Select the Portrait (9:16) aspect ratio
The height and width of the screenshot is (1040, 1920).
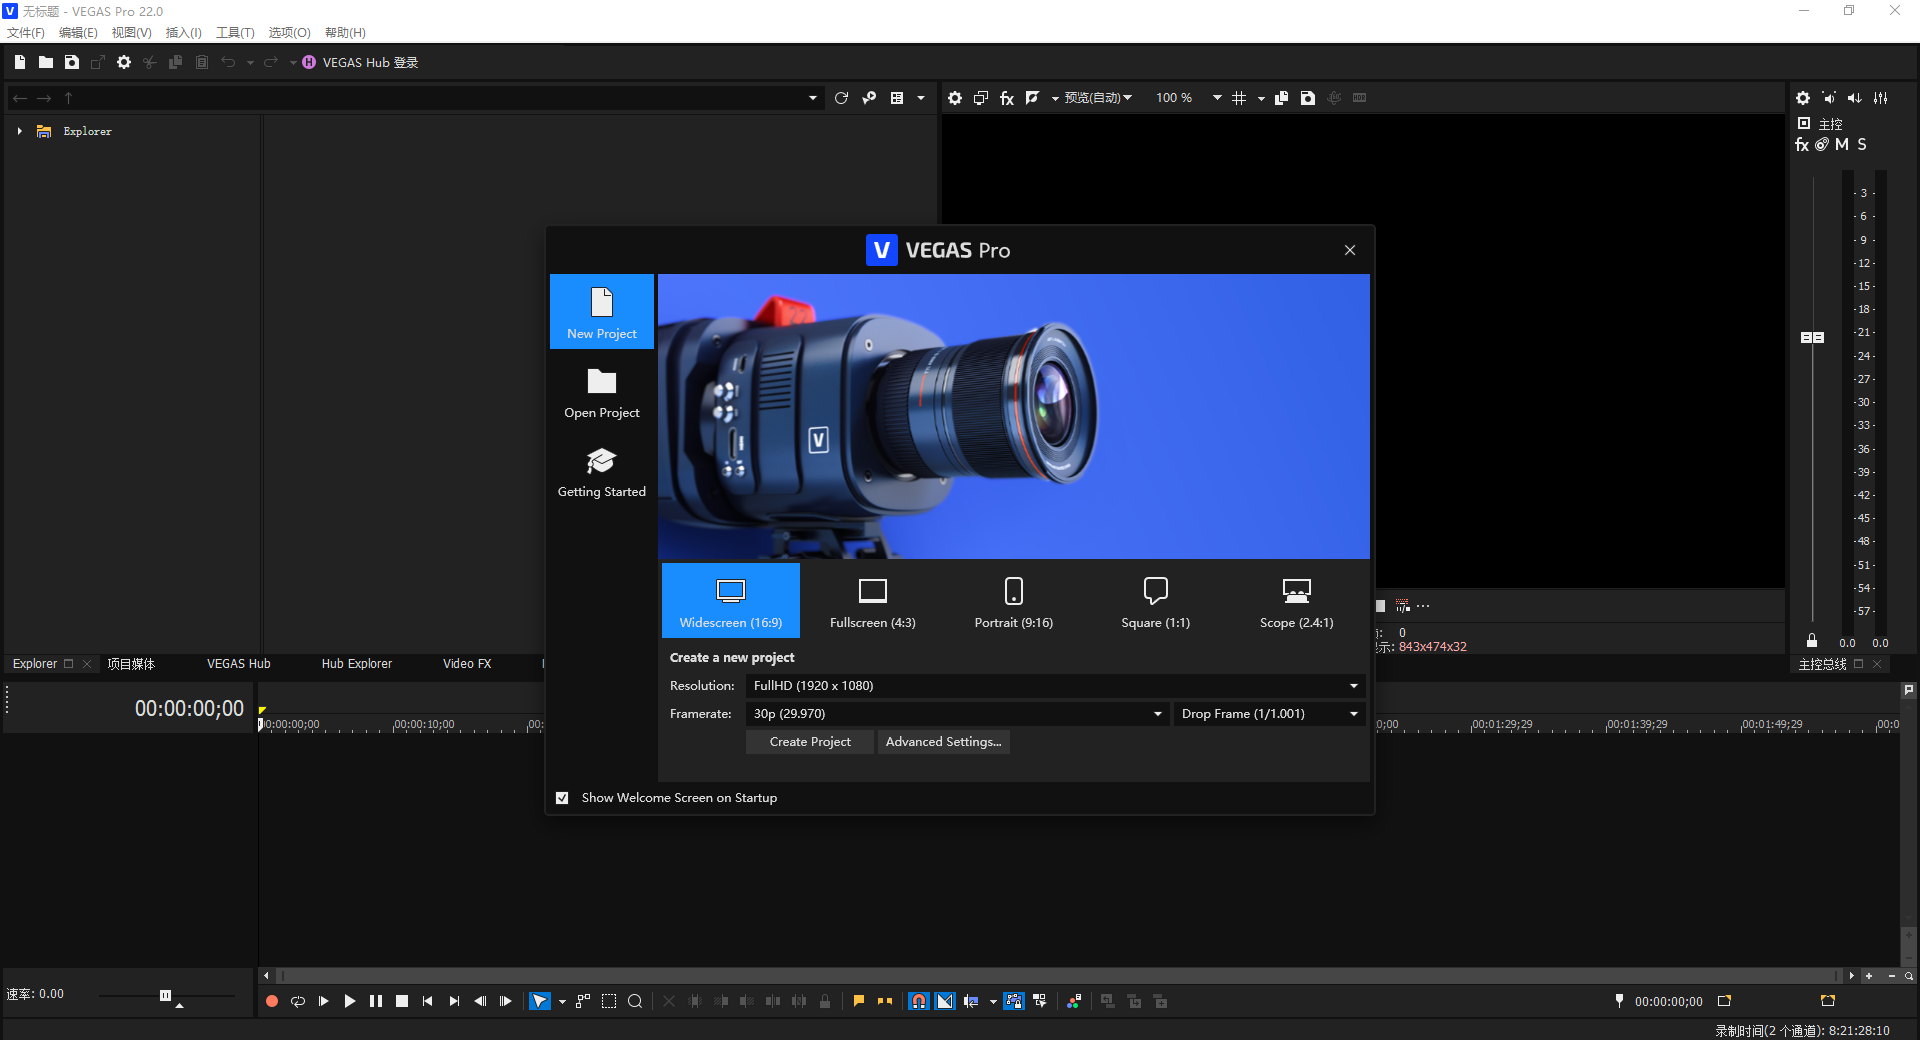1013,600
